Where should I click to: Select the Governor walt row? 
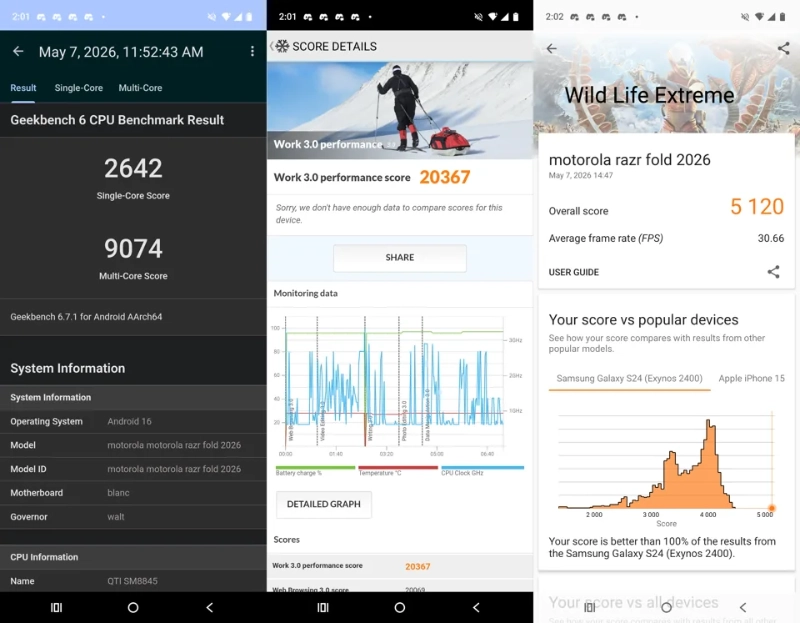[x=133, y=517]
